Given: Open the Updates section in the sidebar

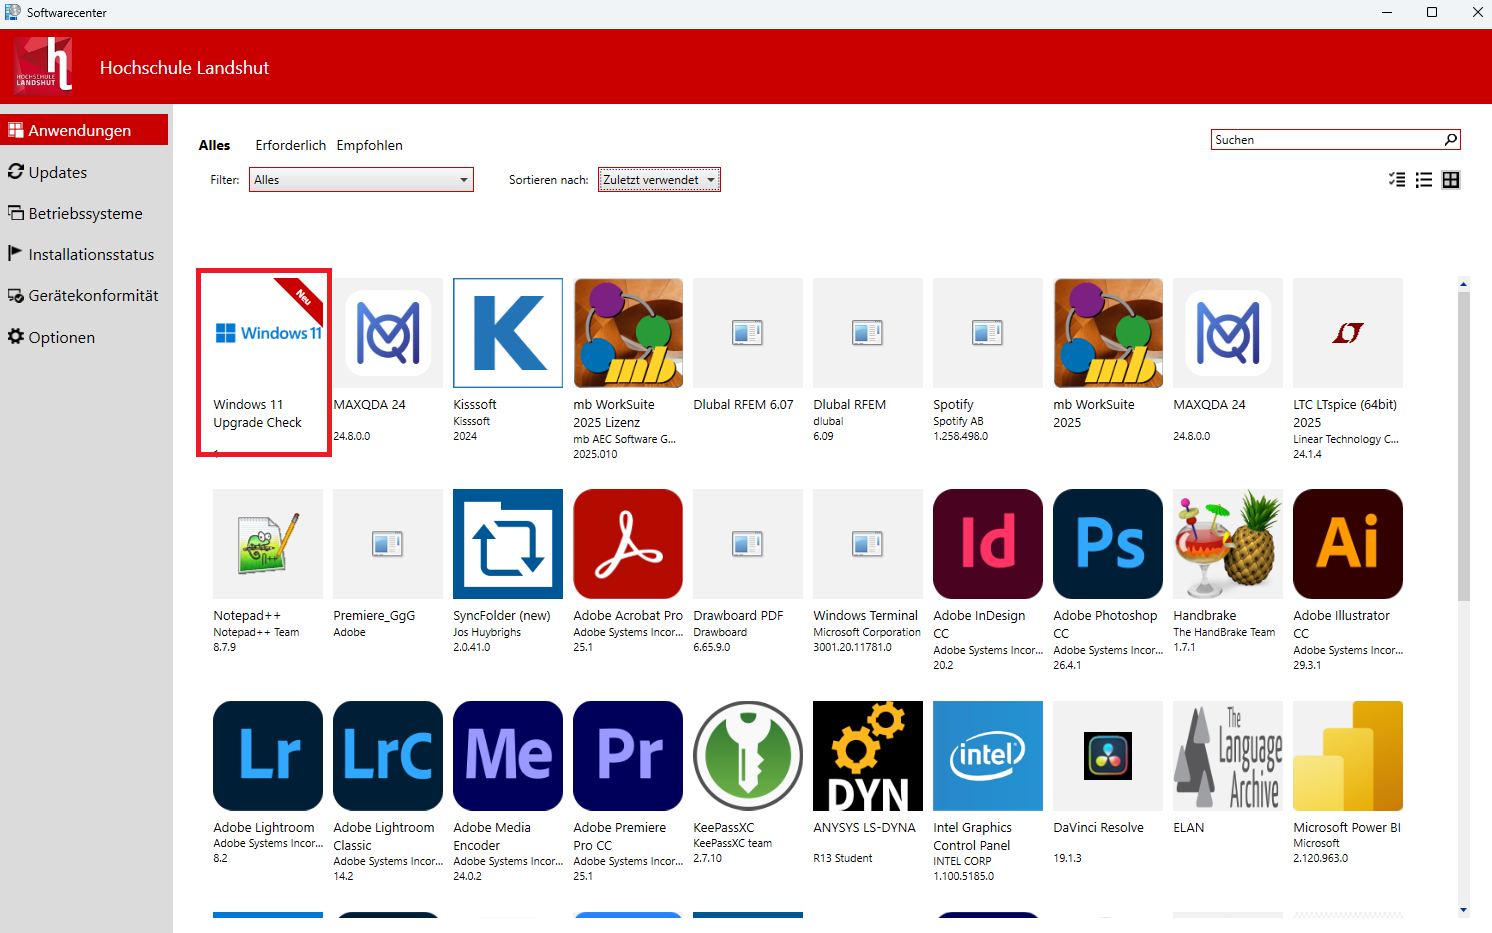Looking at the screenshot, I should click(57, 172).
